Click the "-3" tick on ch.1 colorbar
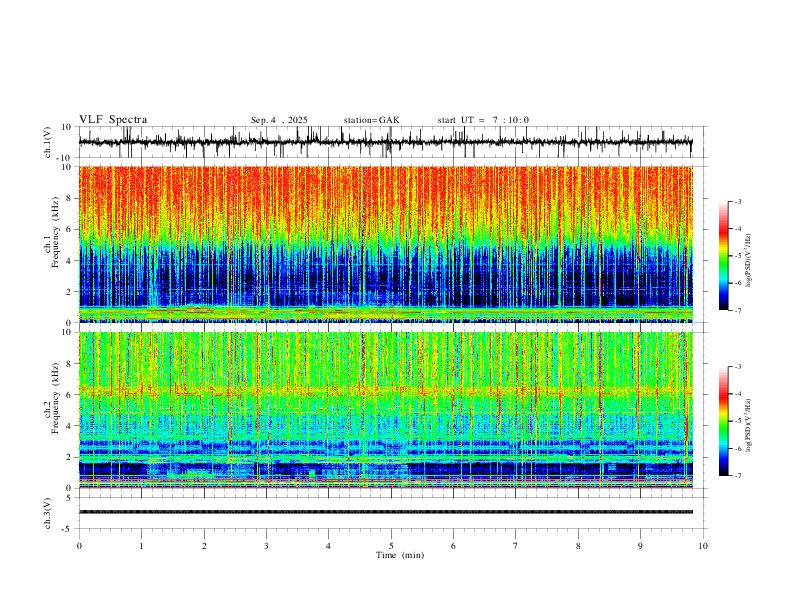This screenshot has width=792, height=612. [x=738, y=201]
